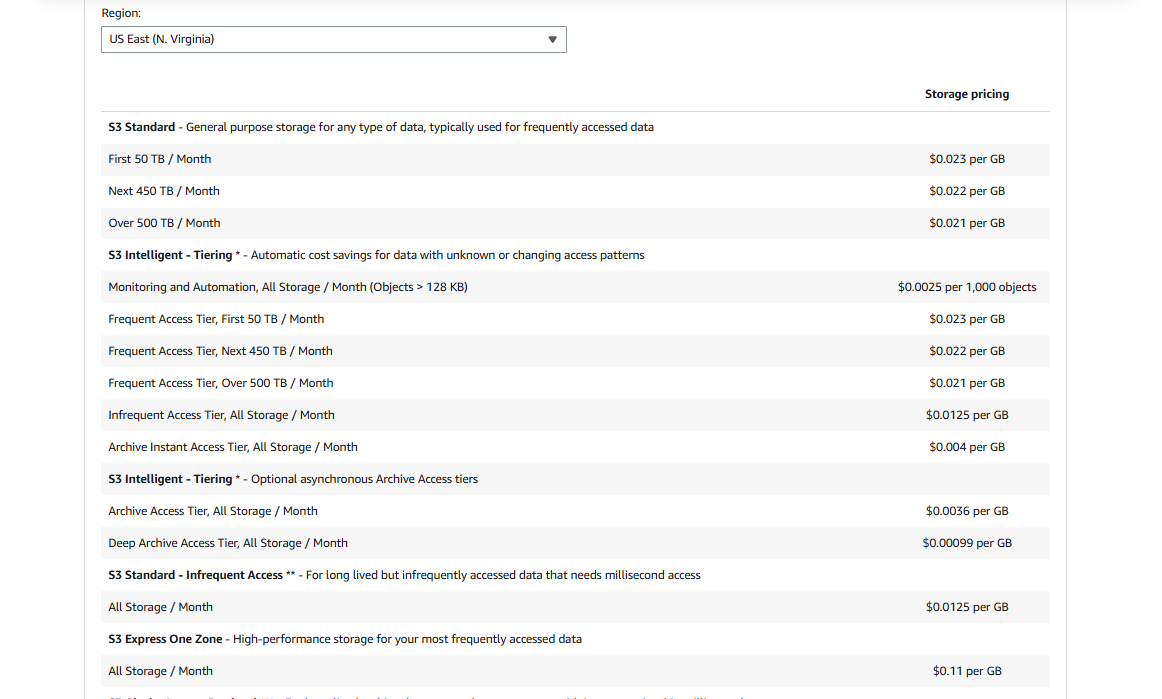Image resolution: width=1162 pixels, height=699 pixels.
Task: Select Frequent Access Tier, Over 500 TB row
Action: coord(575,383)
